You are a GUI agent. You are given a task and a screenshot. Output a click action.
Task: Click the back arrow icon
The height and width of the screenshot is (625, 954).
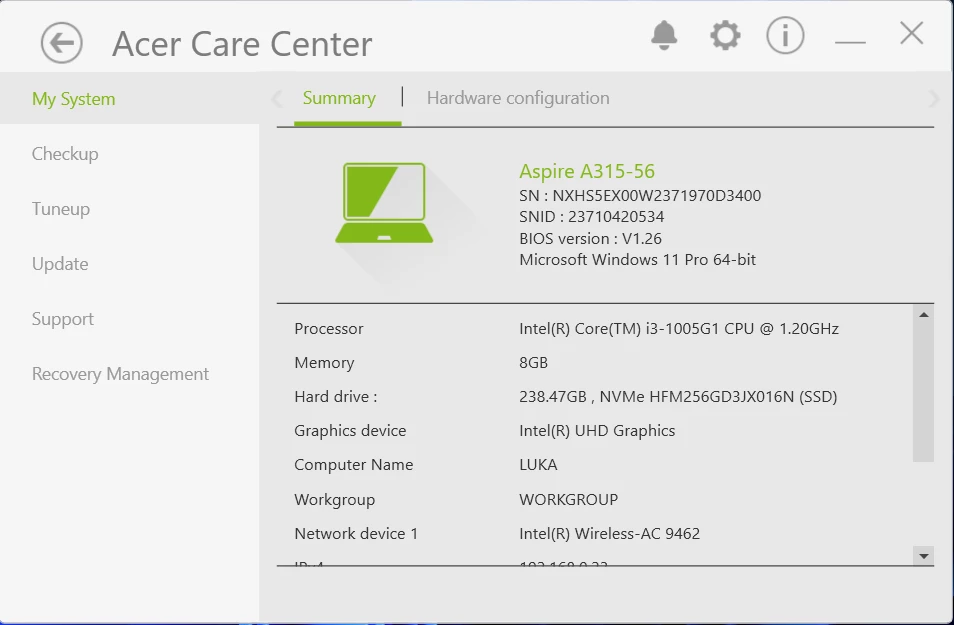pos(61,43)
